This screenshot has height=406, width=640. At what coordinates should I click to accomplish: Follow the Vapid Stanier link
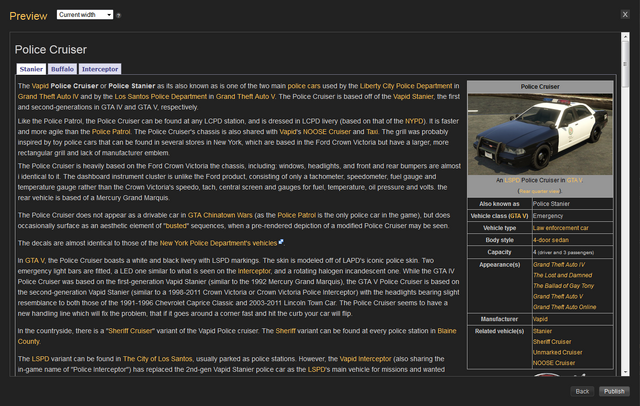click(413, 97)
